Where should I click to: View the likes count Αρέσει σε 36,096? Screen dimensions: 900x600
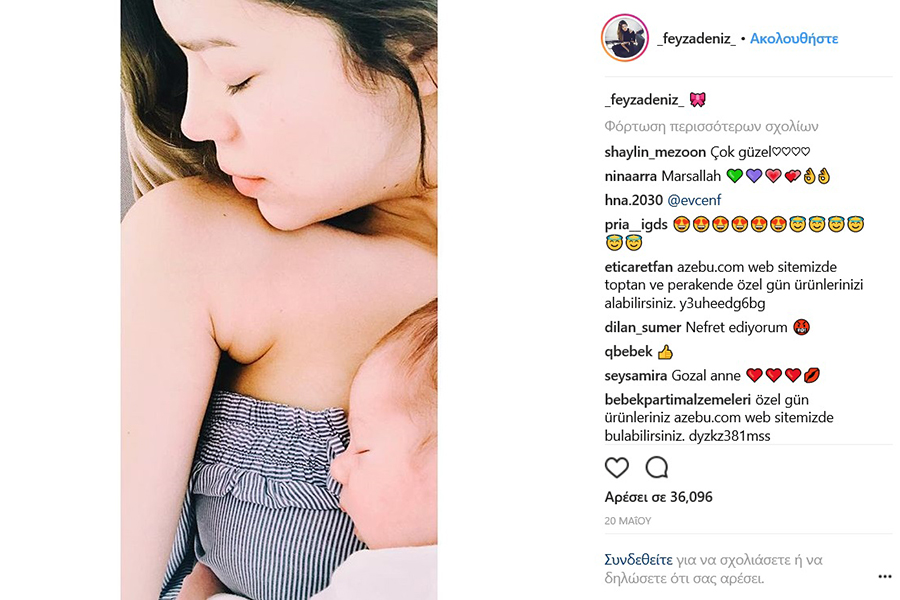658,497
